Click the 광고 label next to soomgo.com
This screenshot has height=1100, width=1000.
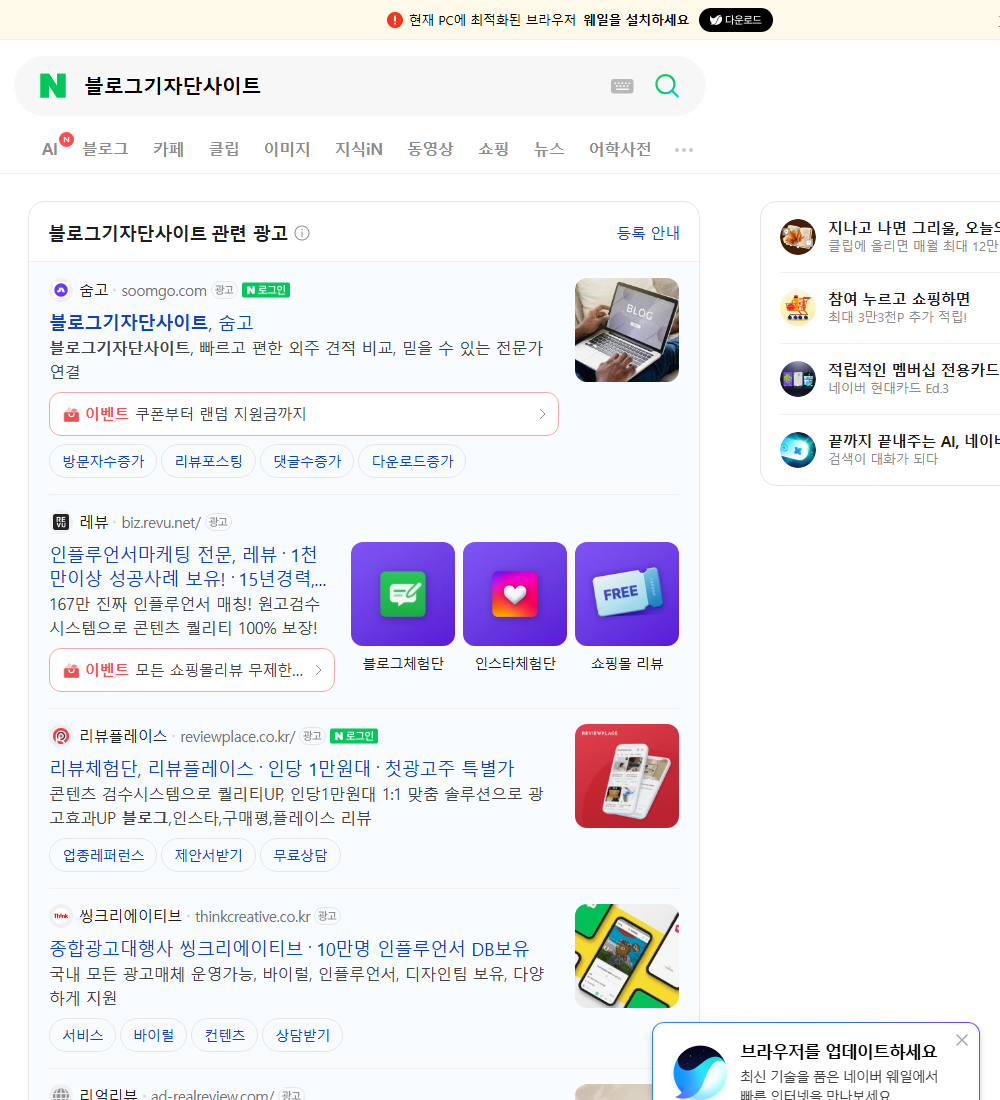point(224,290)
